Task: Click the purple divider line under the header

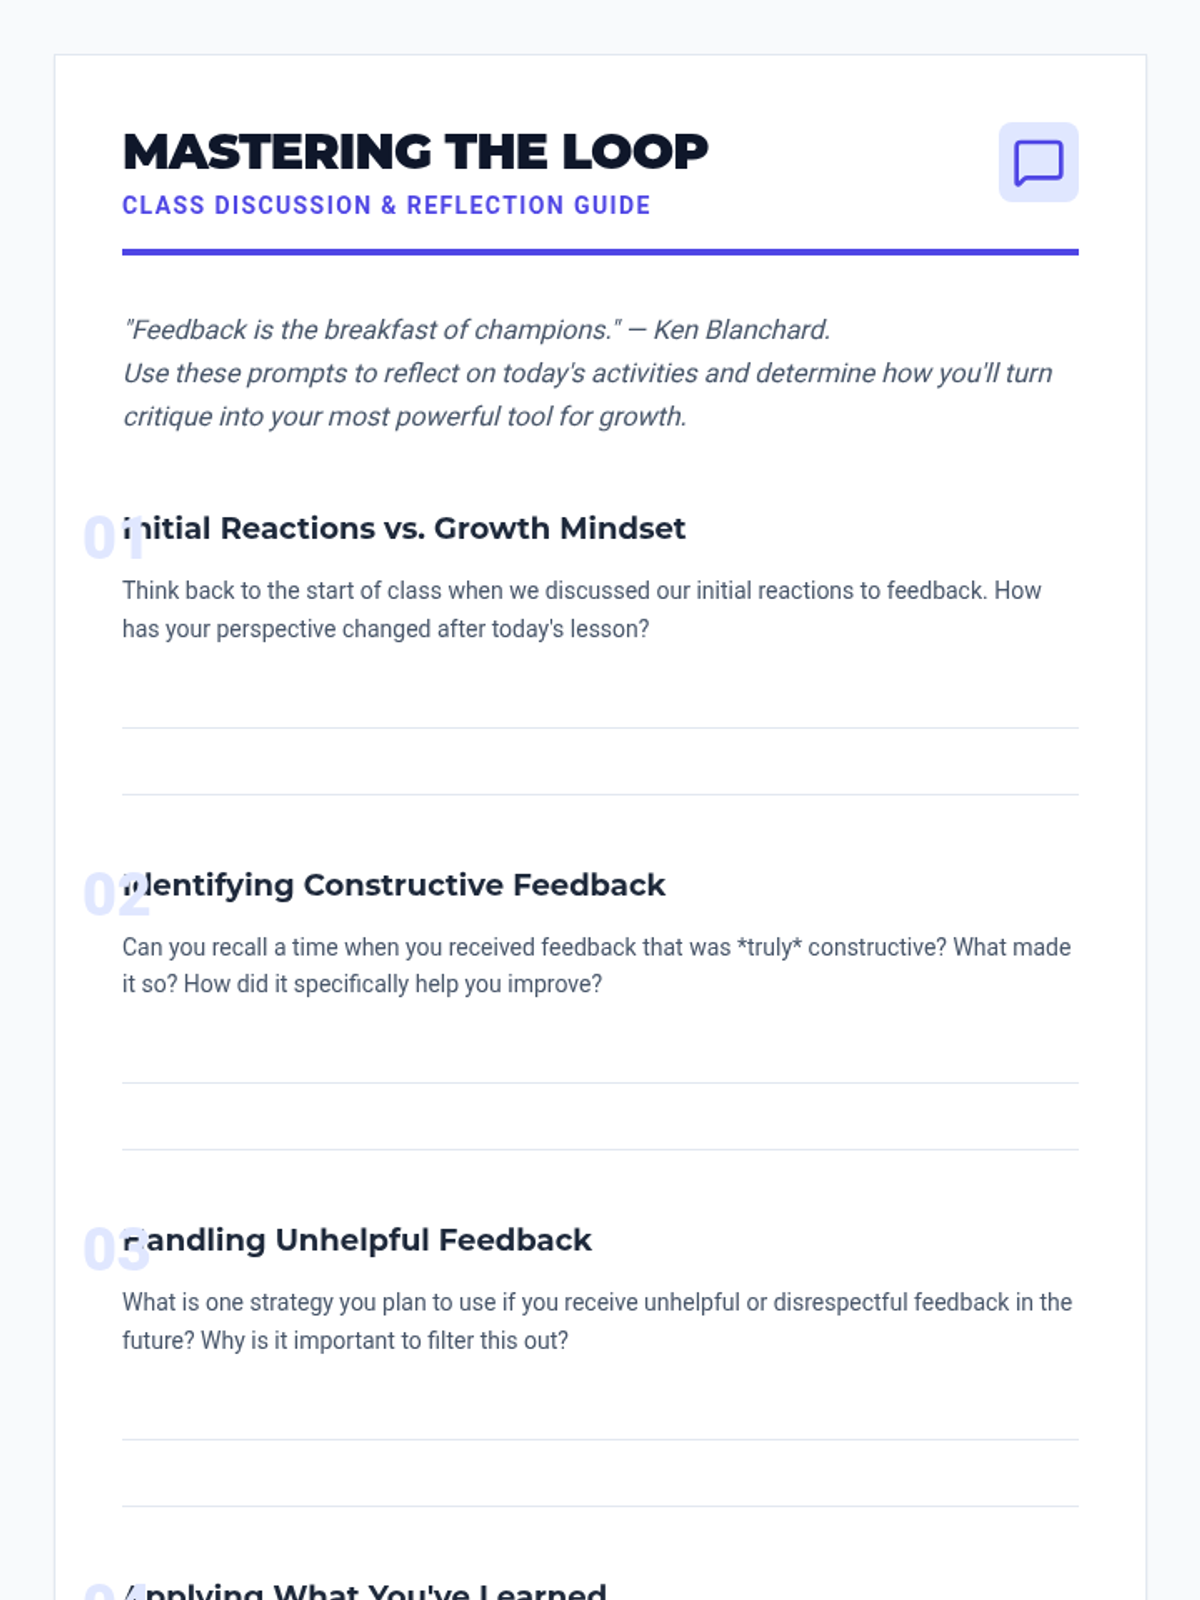Action: [600, 252]
